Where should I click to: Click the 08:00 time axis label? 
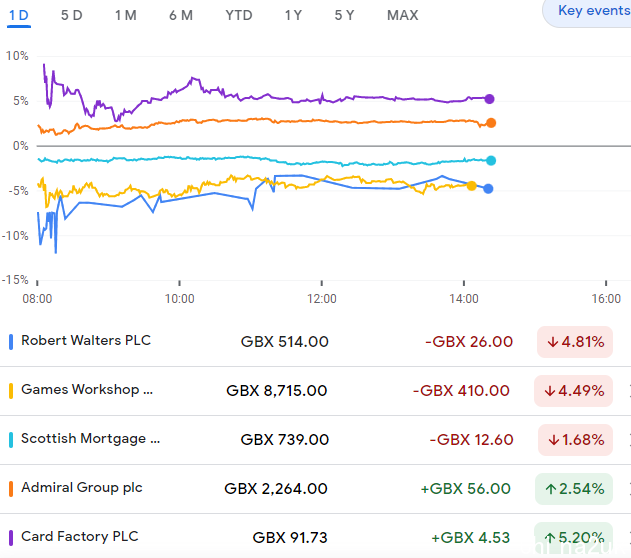pyautogui.click(x=37, y=299)
